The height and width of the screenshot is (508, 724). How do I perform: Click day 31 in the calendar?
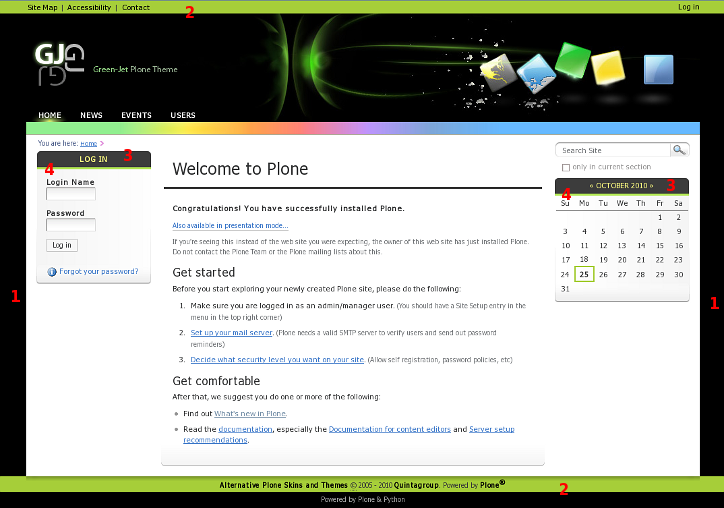[565, 289]
